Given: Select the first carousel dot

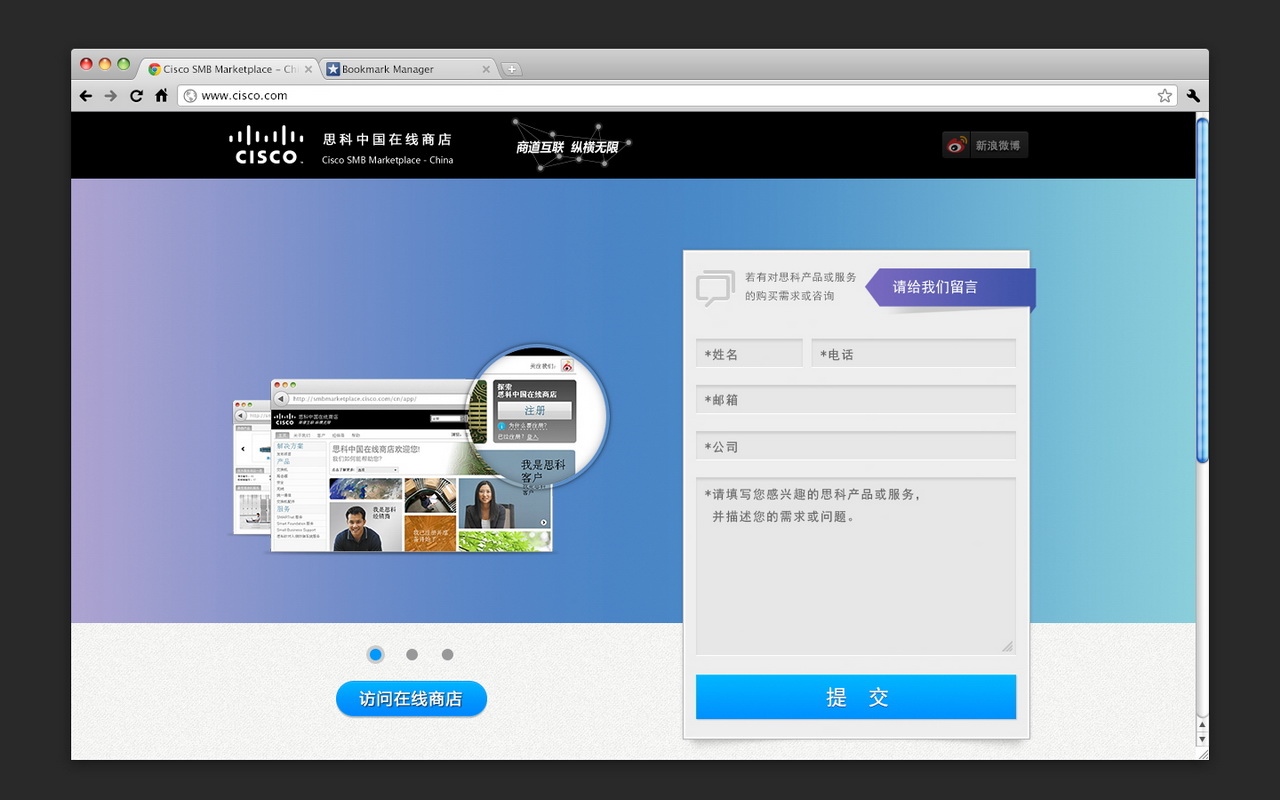Looking at the screenshot, I should [375, 655].
